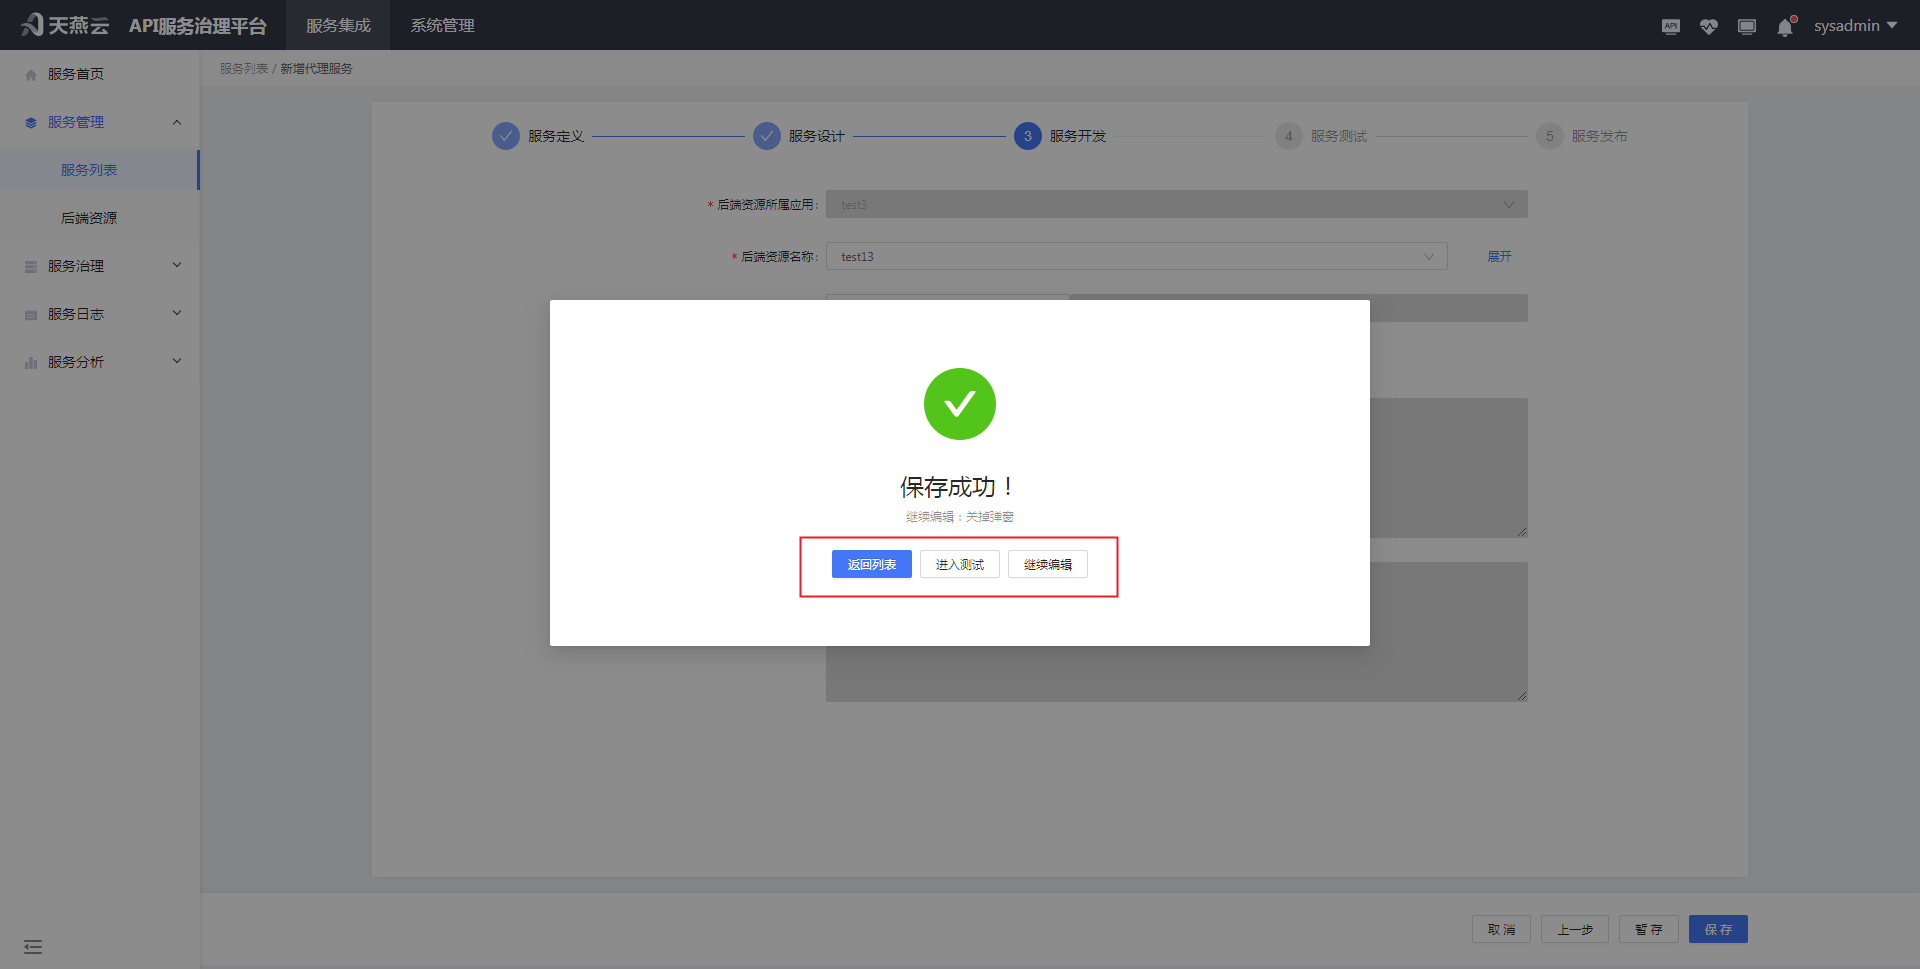Collapse the 服务管理 menu section
Image resolution: width=1920 pixels, height=969 pixels.
click(x=177, y=121)
